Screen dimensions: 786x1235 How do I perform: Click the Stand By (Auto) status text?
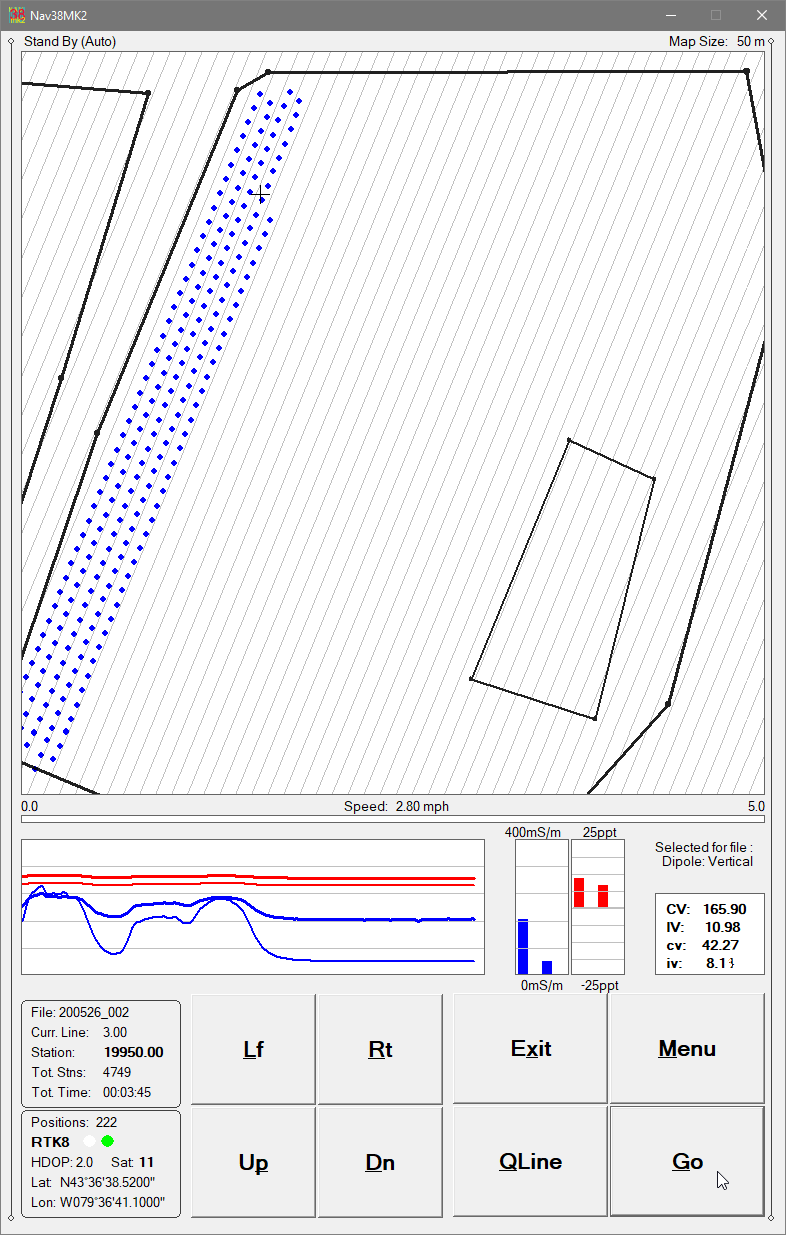click(x=70, y=41)
